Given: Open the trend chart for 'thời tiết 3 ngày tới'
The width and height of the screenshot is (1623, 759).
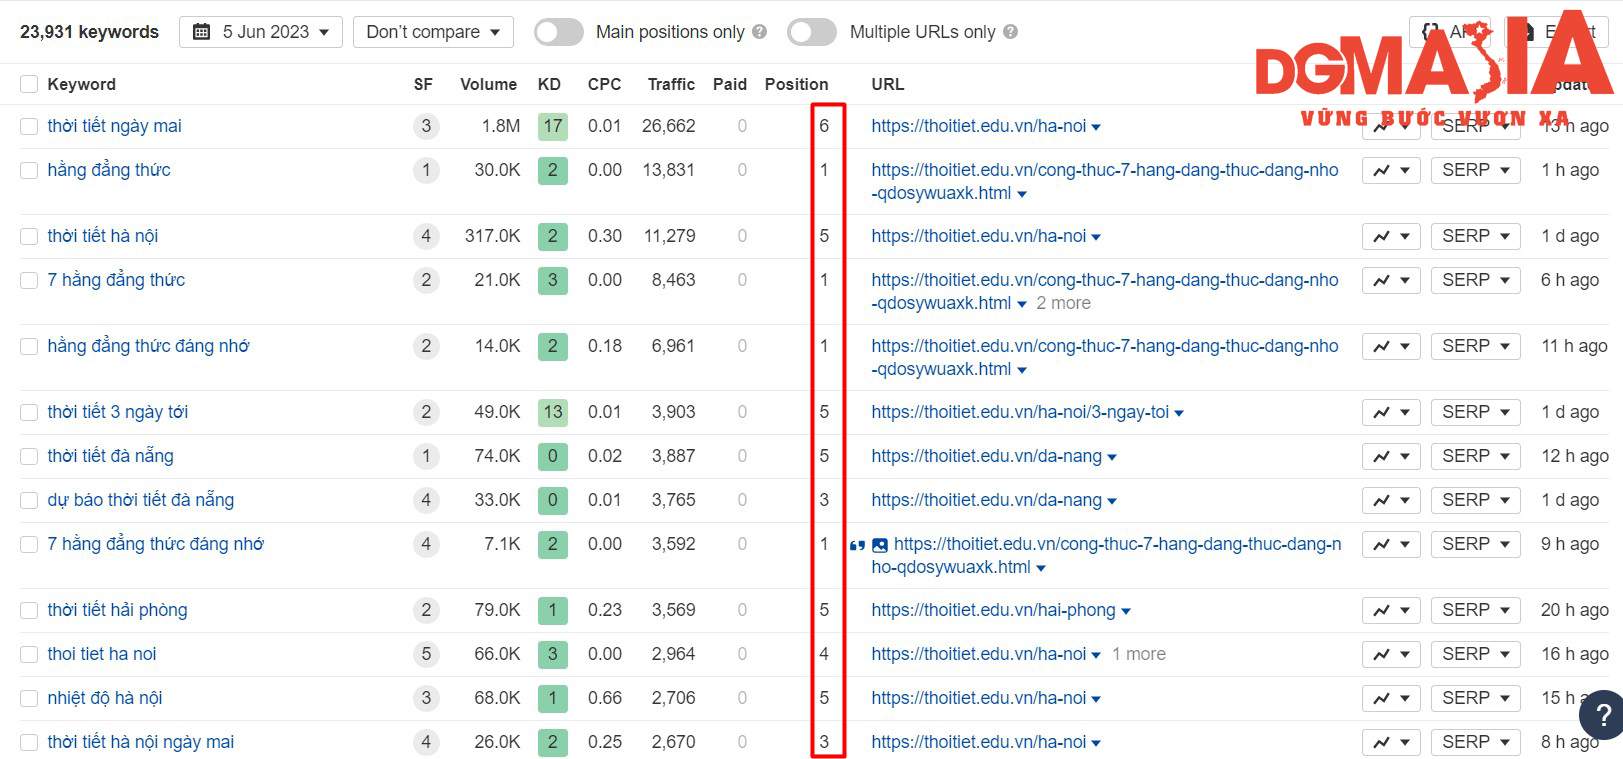Looking at the screenshot, I should [1391, 412].
